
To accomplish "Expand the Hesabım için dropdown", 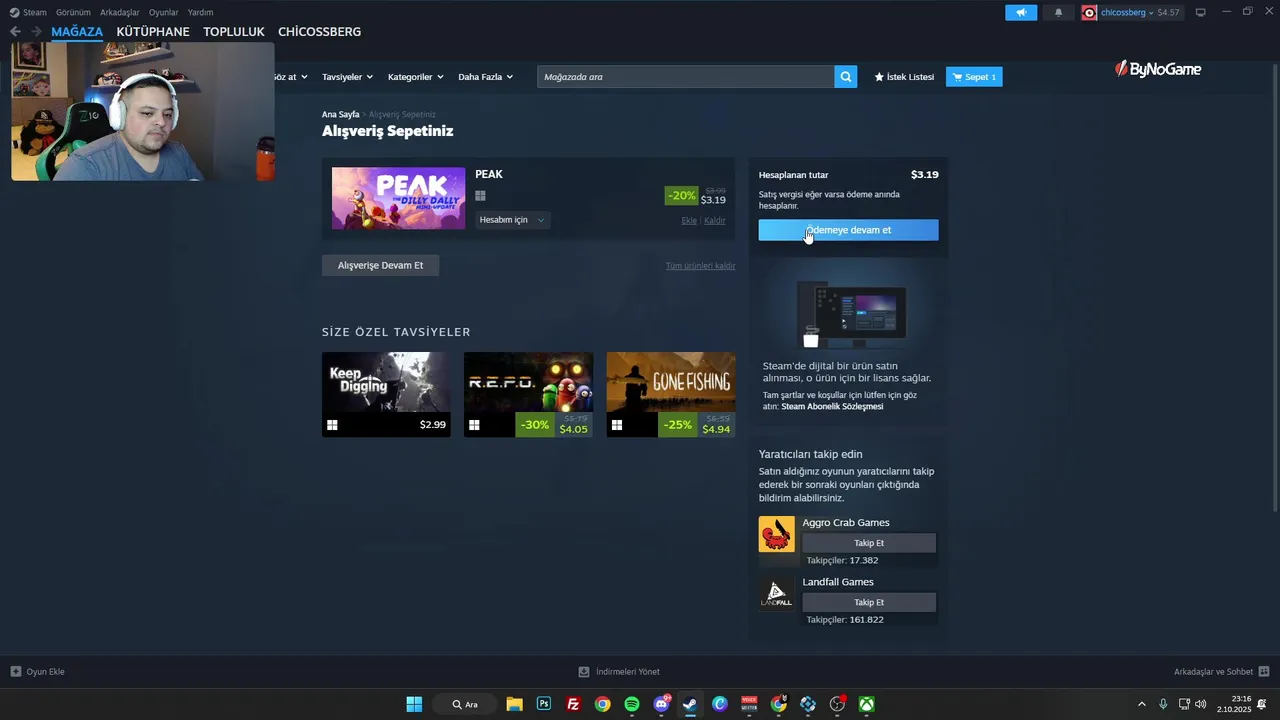I will pyautogui.click(x=512, y=220).
